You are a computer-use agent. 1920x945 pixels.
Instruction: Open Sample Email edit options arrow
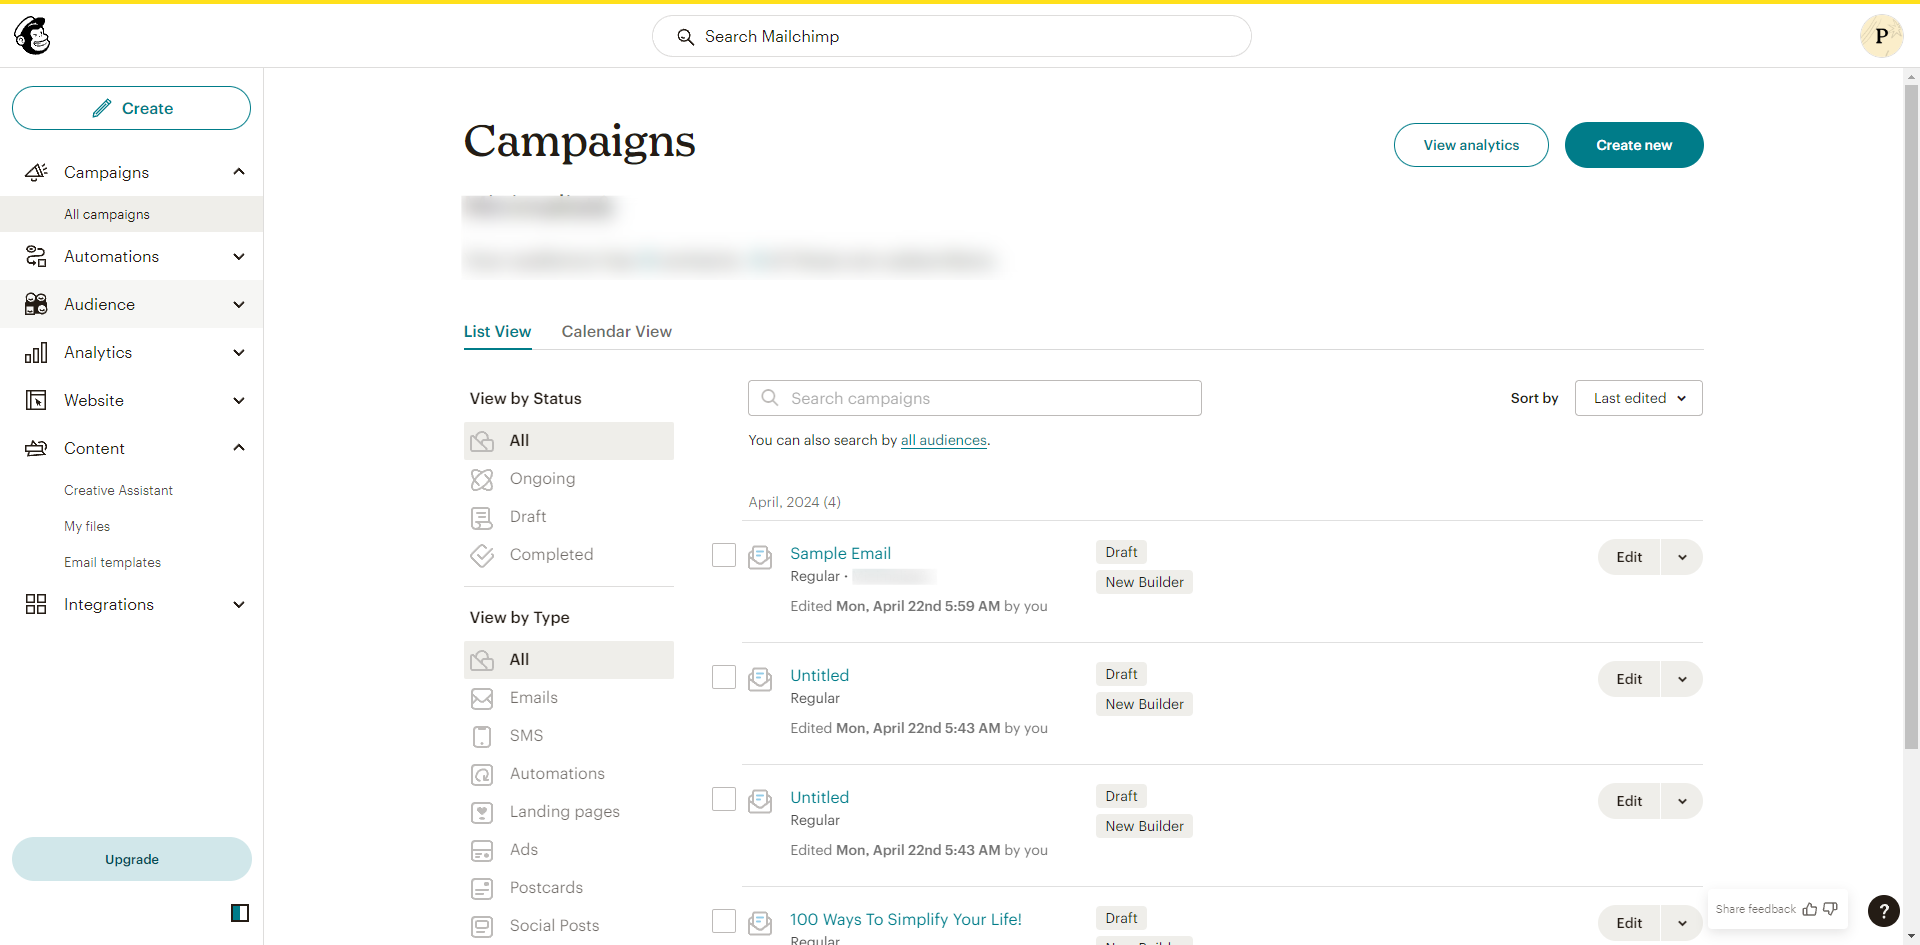click(x=1682, y=557)
